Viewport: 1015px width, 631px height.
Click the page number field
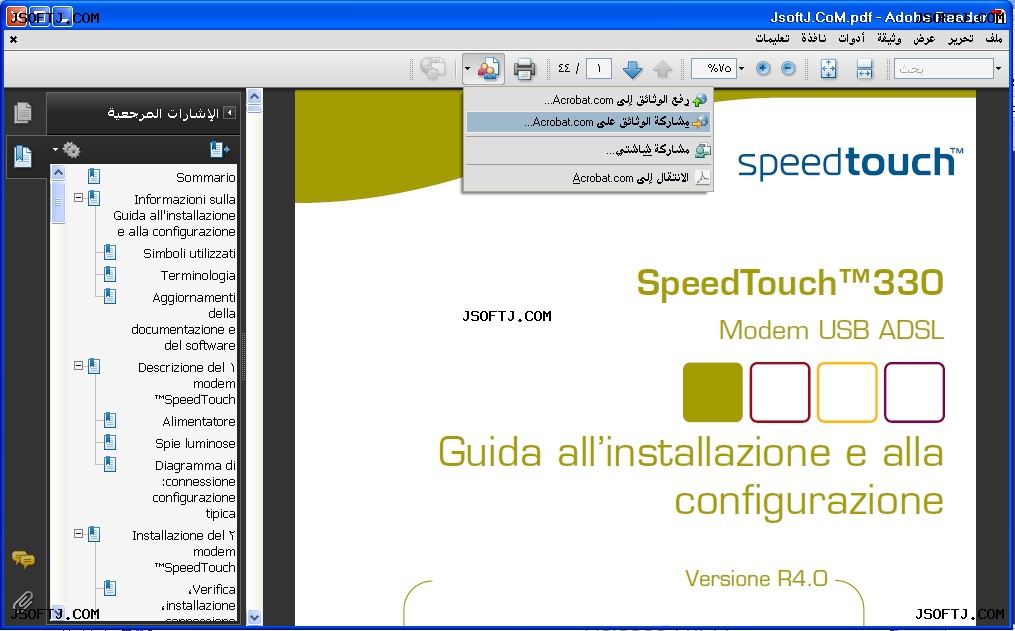coord(599,68)
